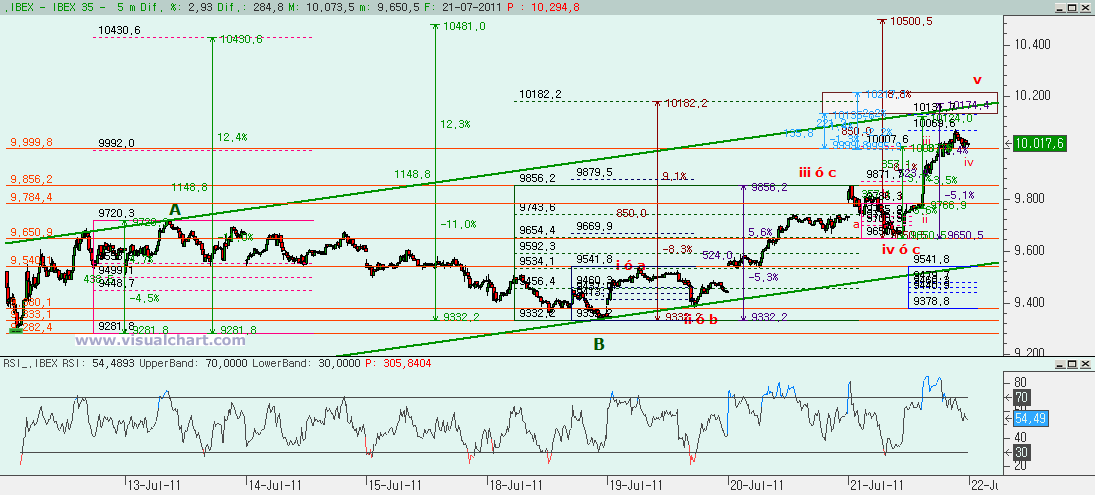Screen dimensions: 1095x495
Task: Click the 20-Jul-11 date label
Action: [x=758, y=484]
